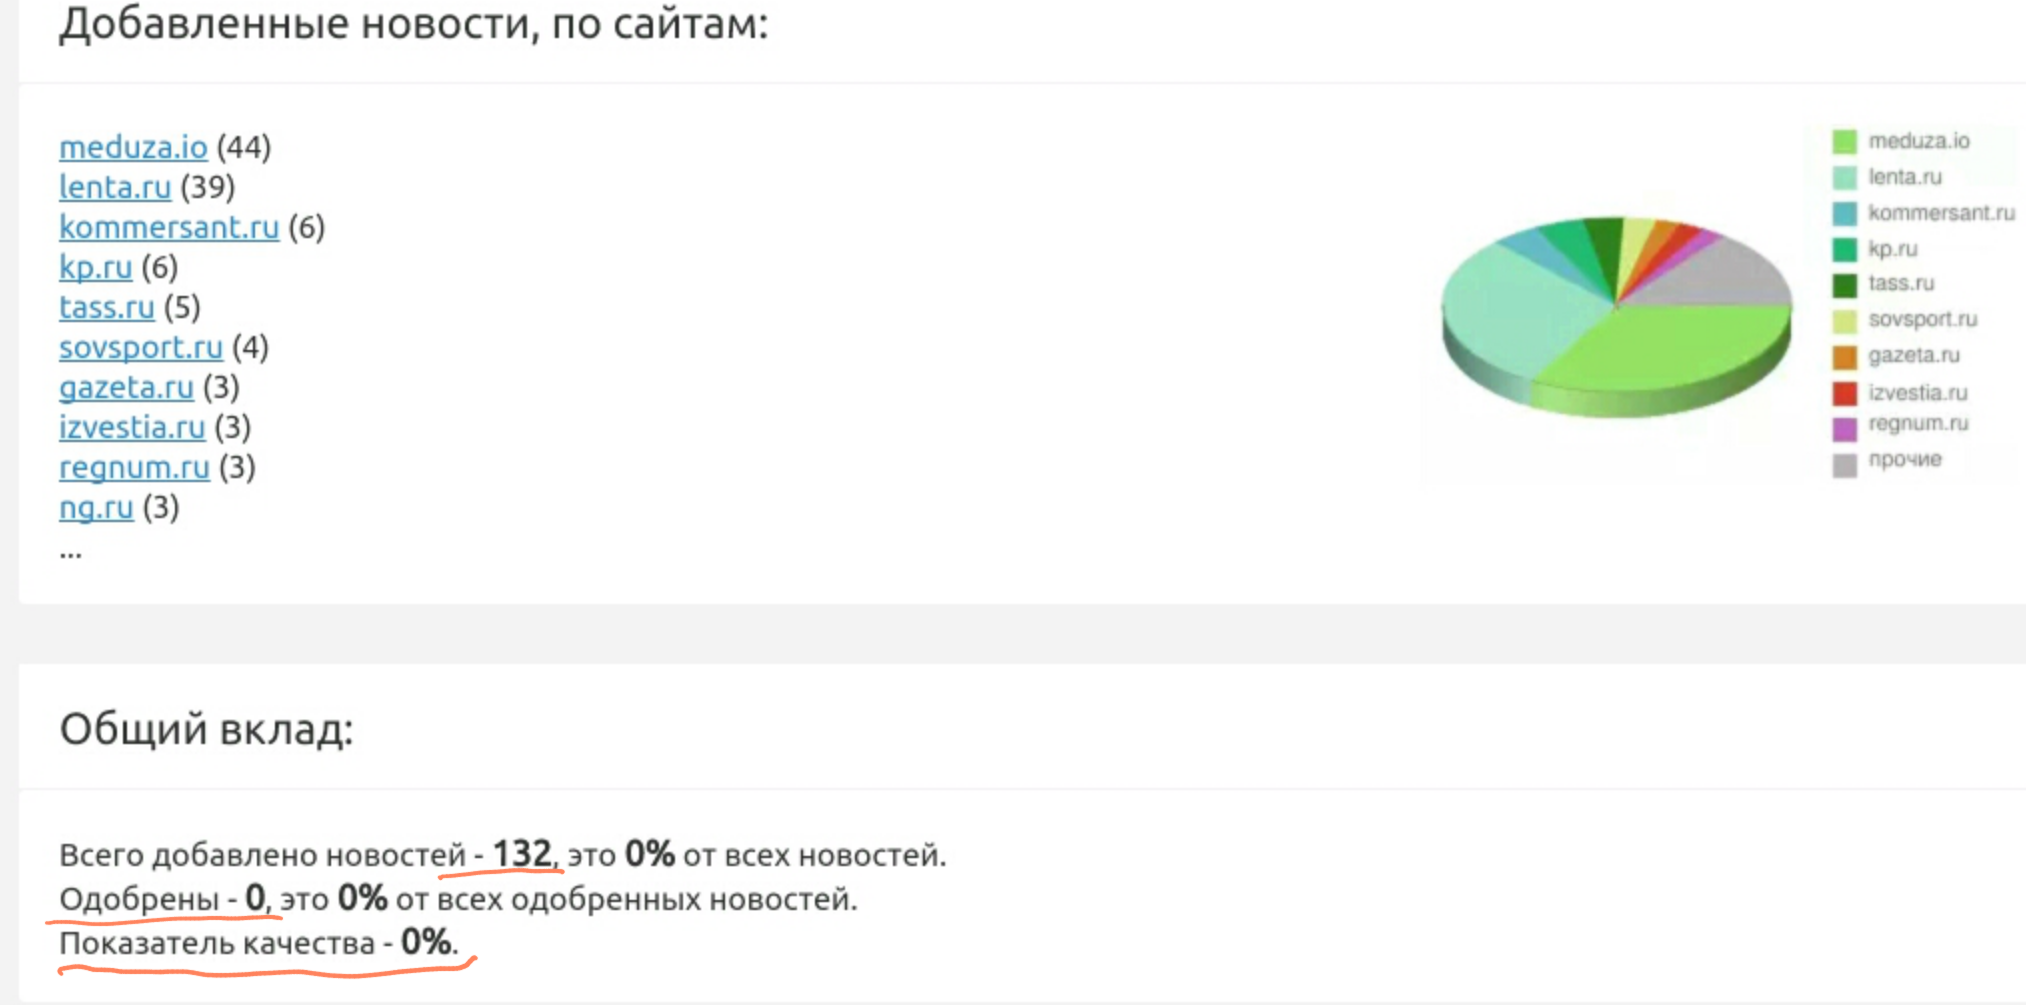Select the kommersant.ru legend color square
The width and height of the screenshot is (2026, 1005).
[x=1844, y=213]
